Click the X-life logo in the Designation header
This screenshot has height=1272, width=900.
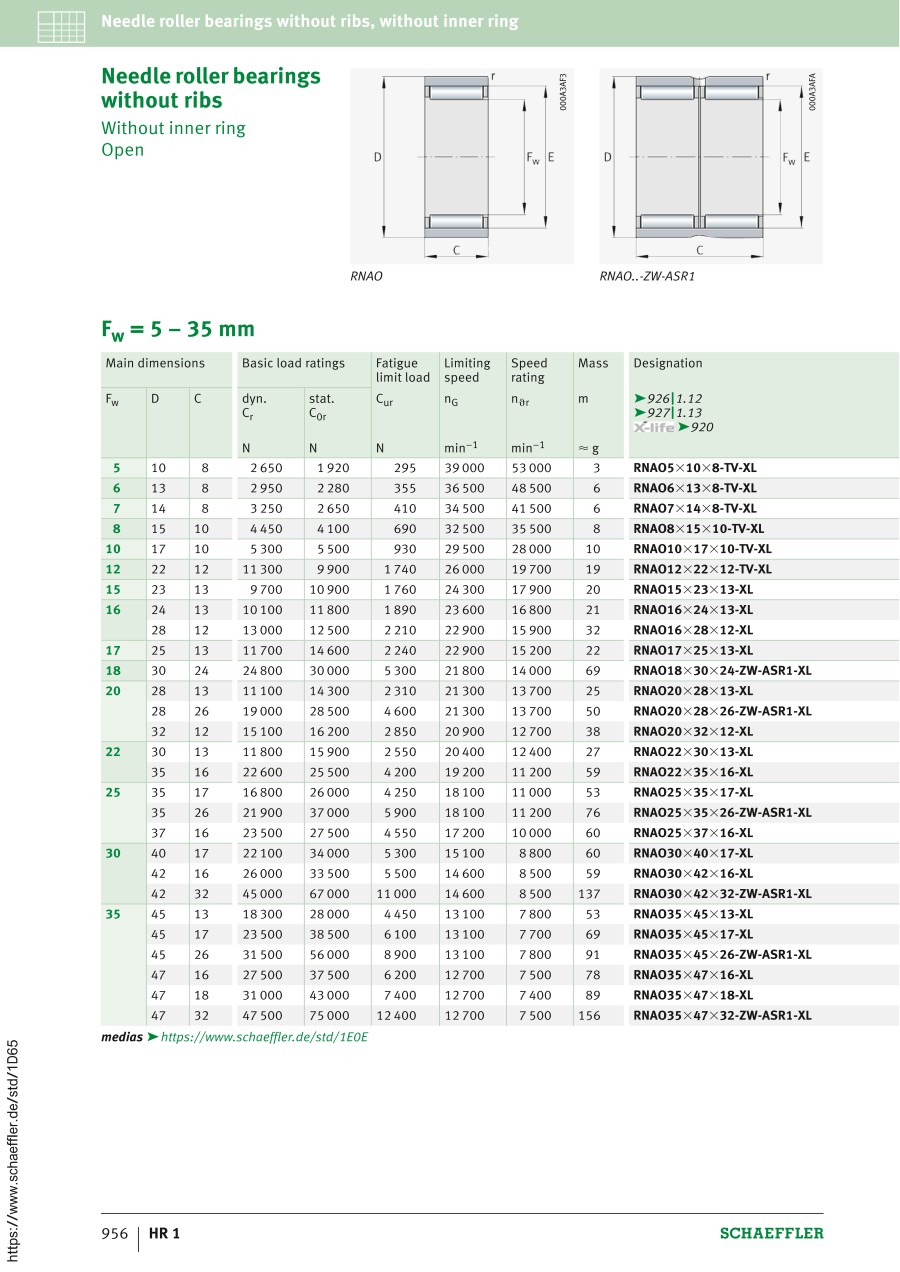654,427
